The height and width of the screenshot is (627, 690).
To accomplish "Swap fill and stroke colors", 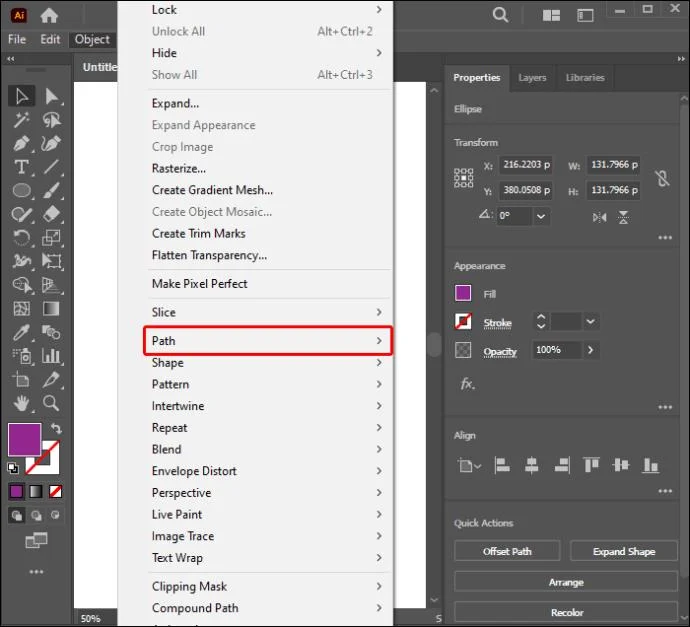I will [56, 428].
